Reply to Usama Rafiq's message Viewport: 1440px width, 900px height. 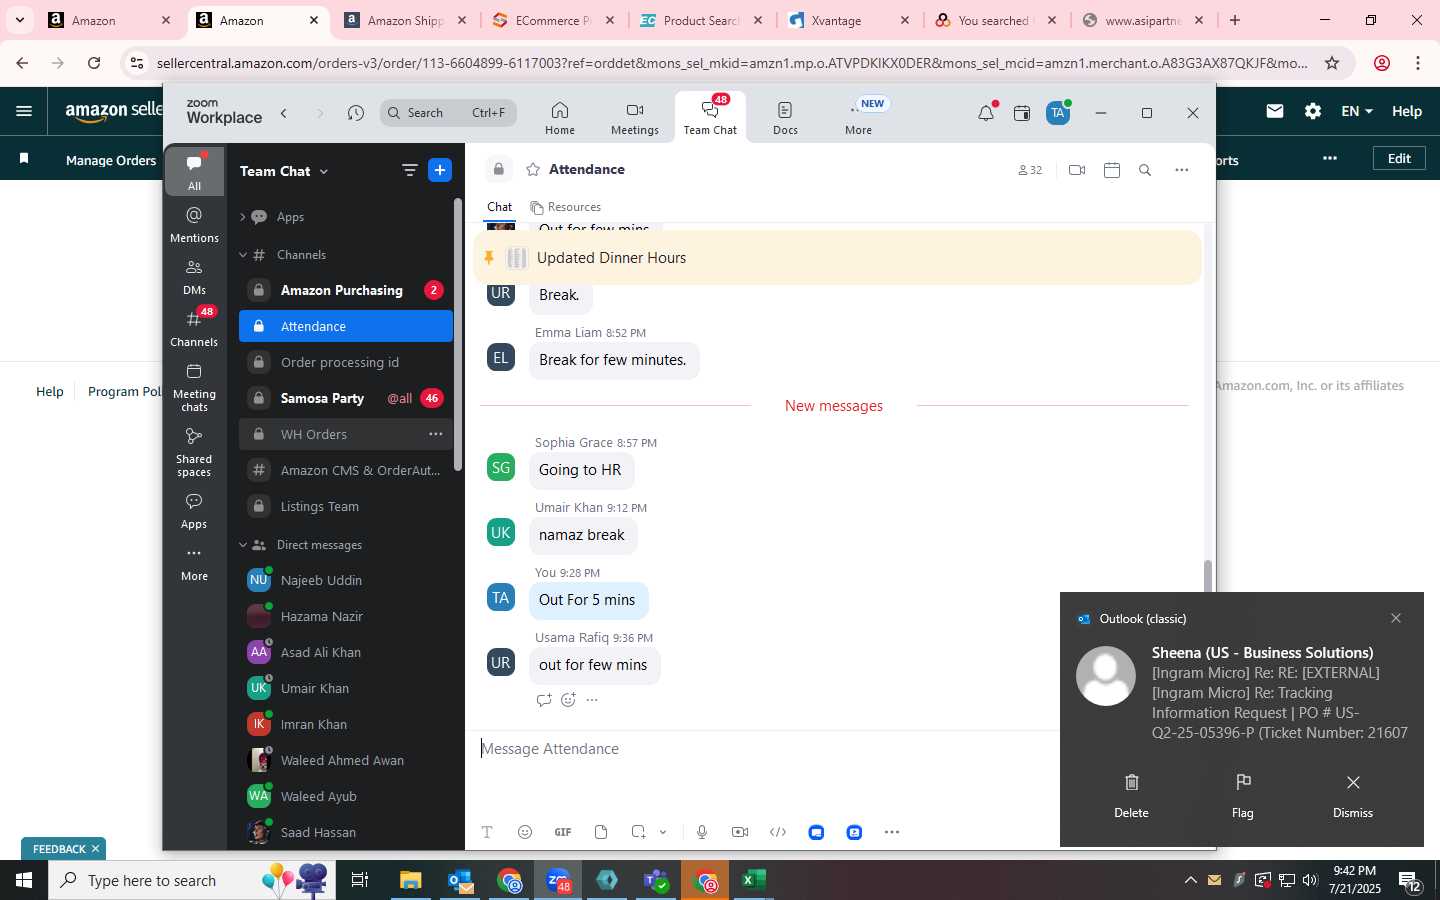pyautogui.click(x=544, y=700)
